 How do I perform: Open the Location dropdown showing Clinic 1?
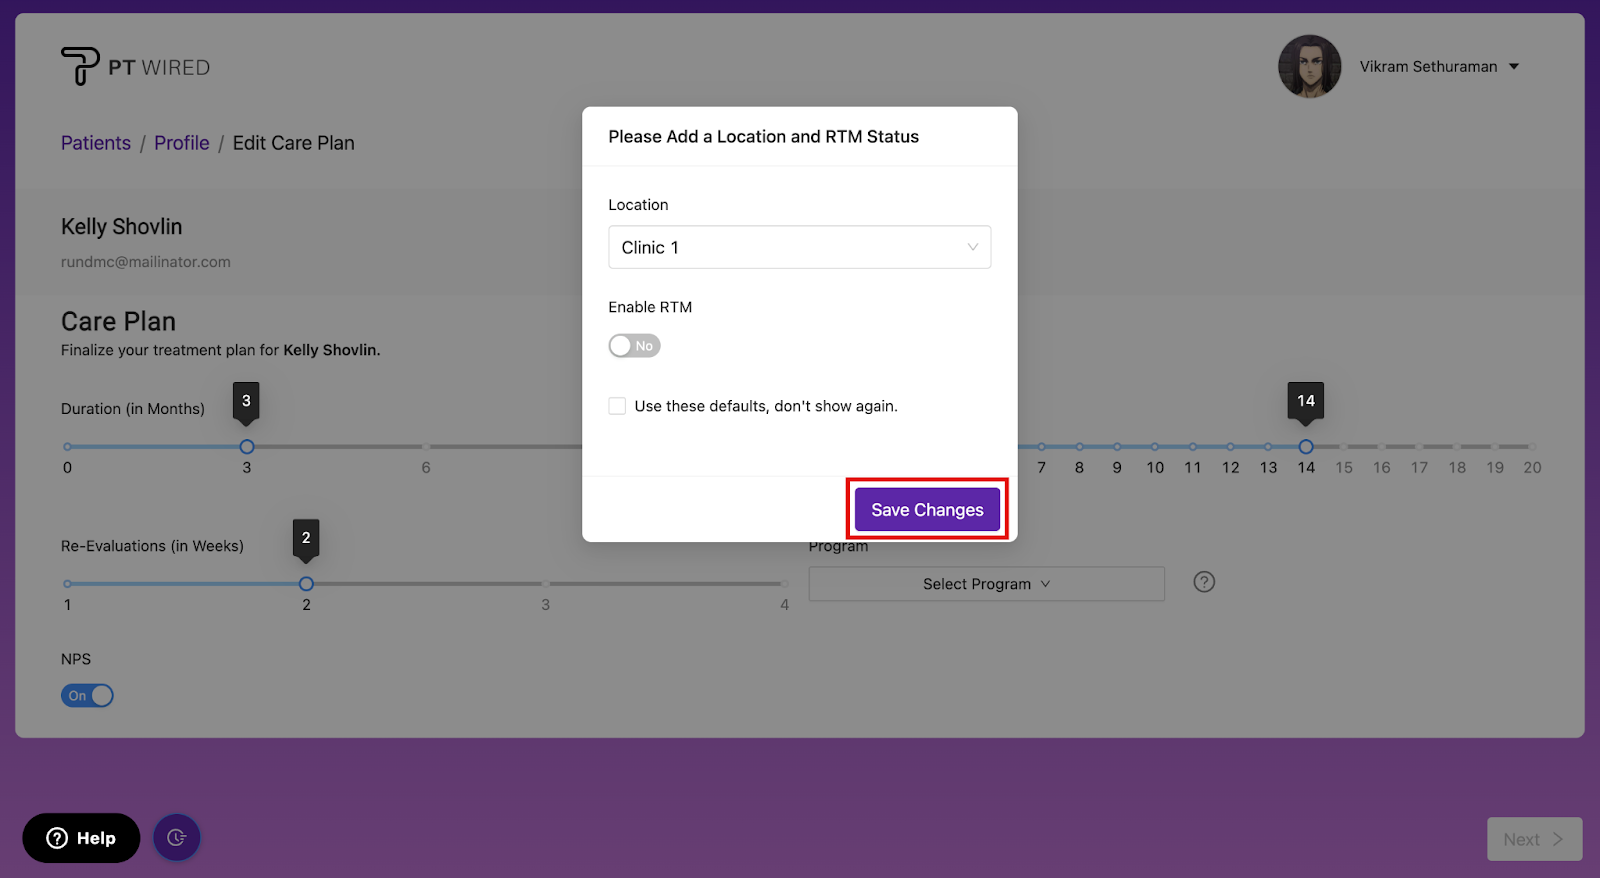(x=799, y=247)
